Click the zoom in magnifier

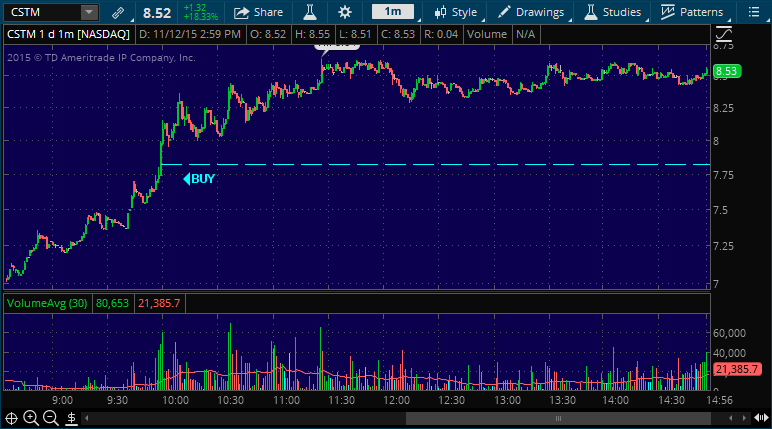[x=31, y=418]
